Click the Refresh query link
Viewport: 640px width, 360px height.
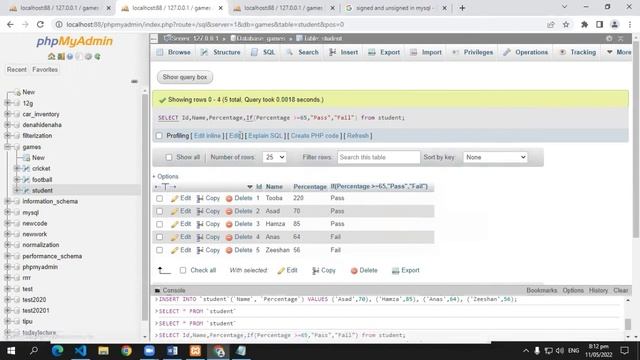pos(358,136)
